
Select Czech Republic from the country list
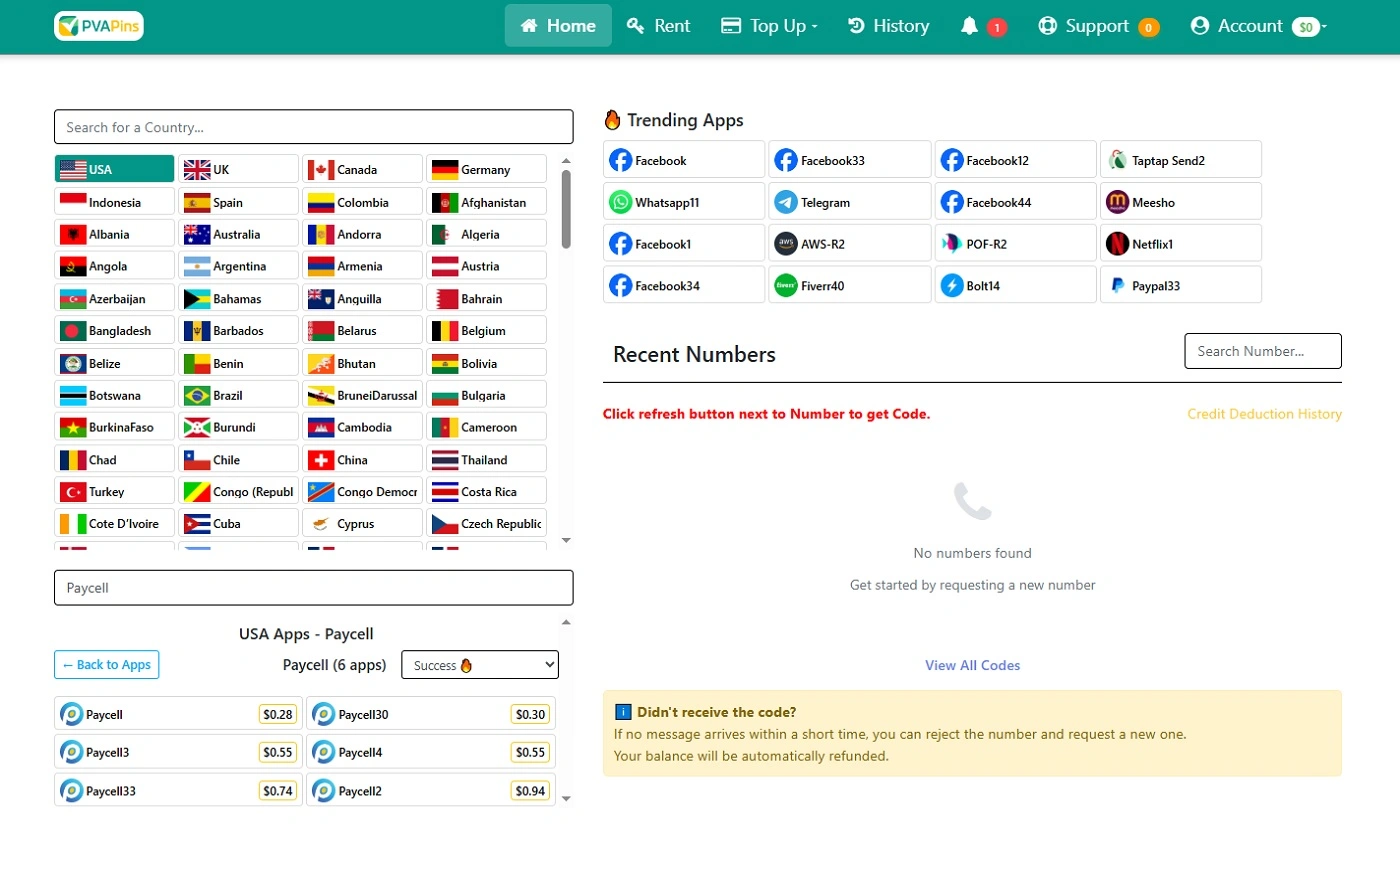(x=487, y=524)
